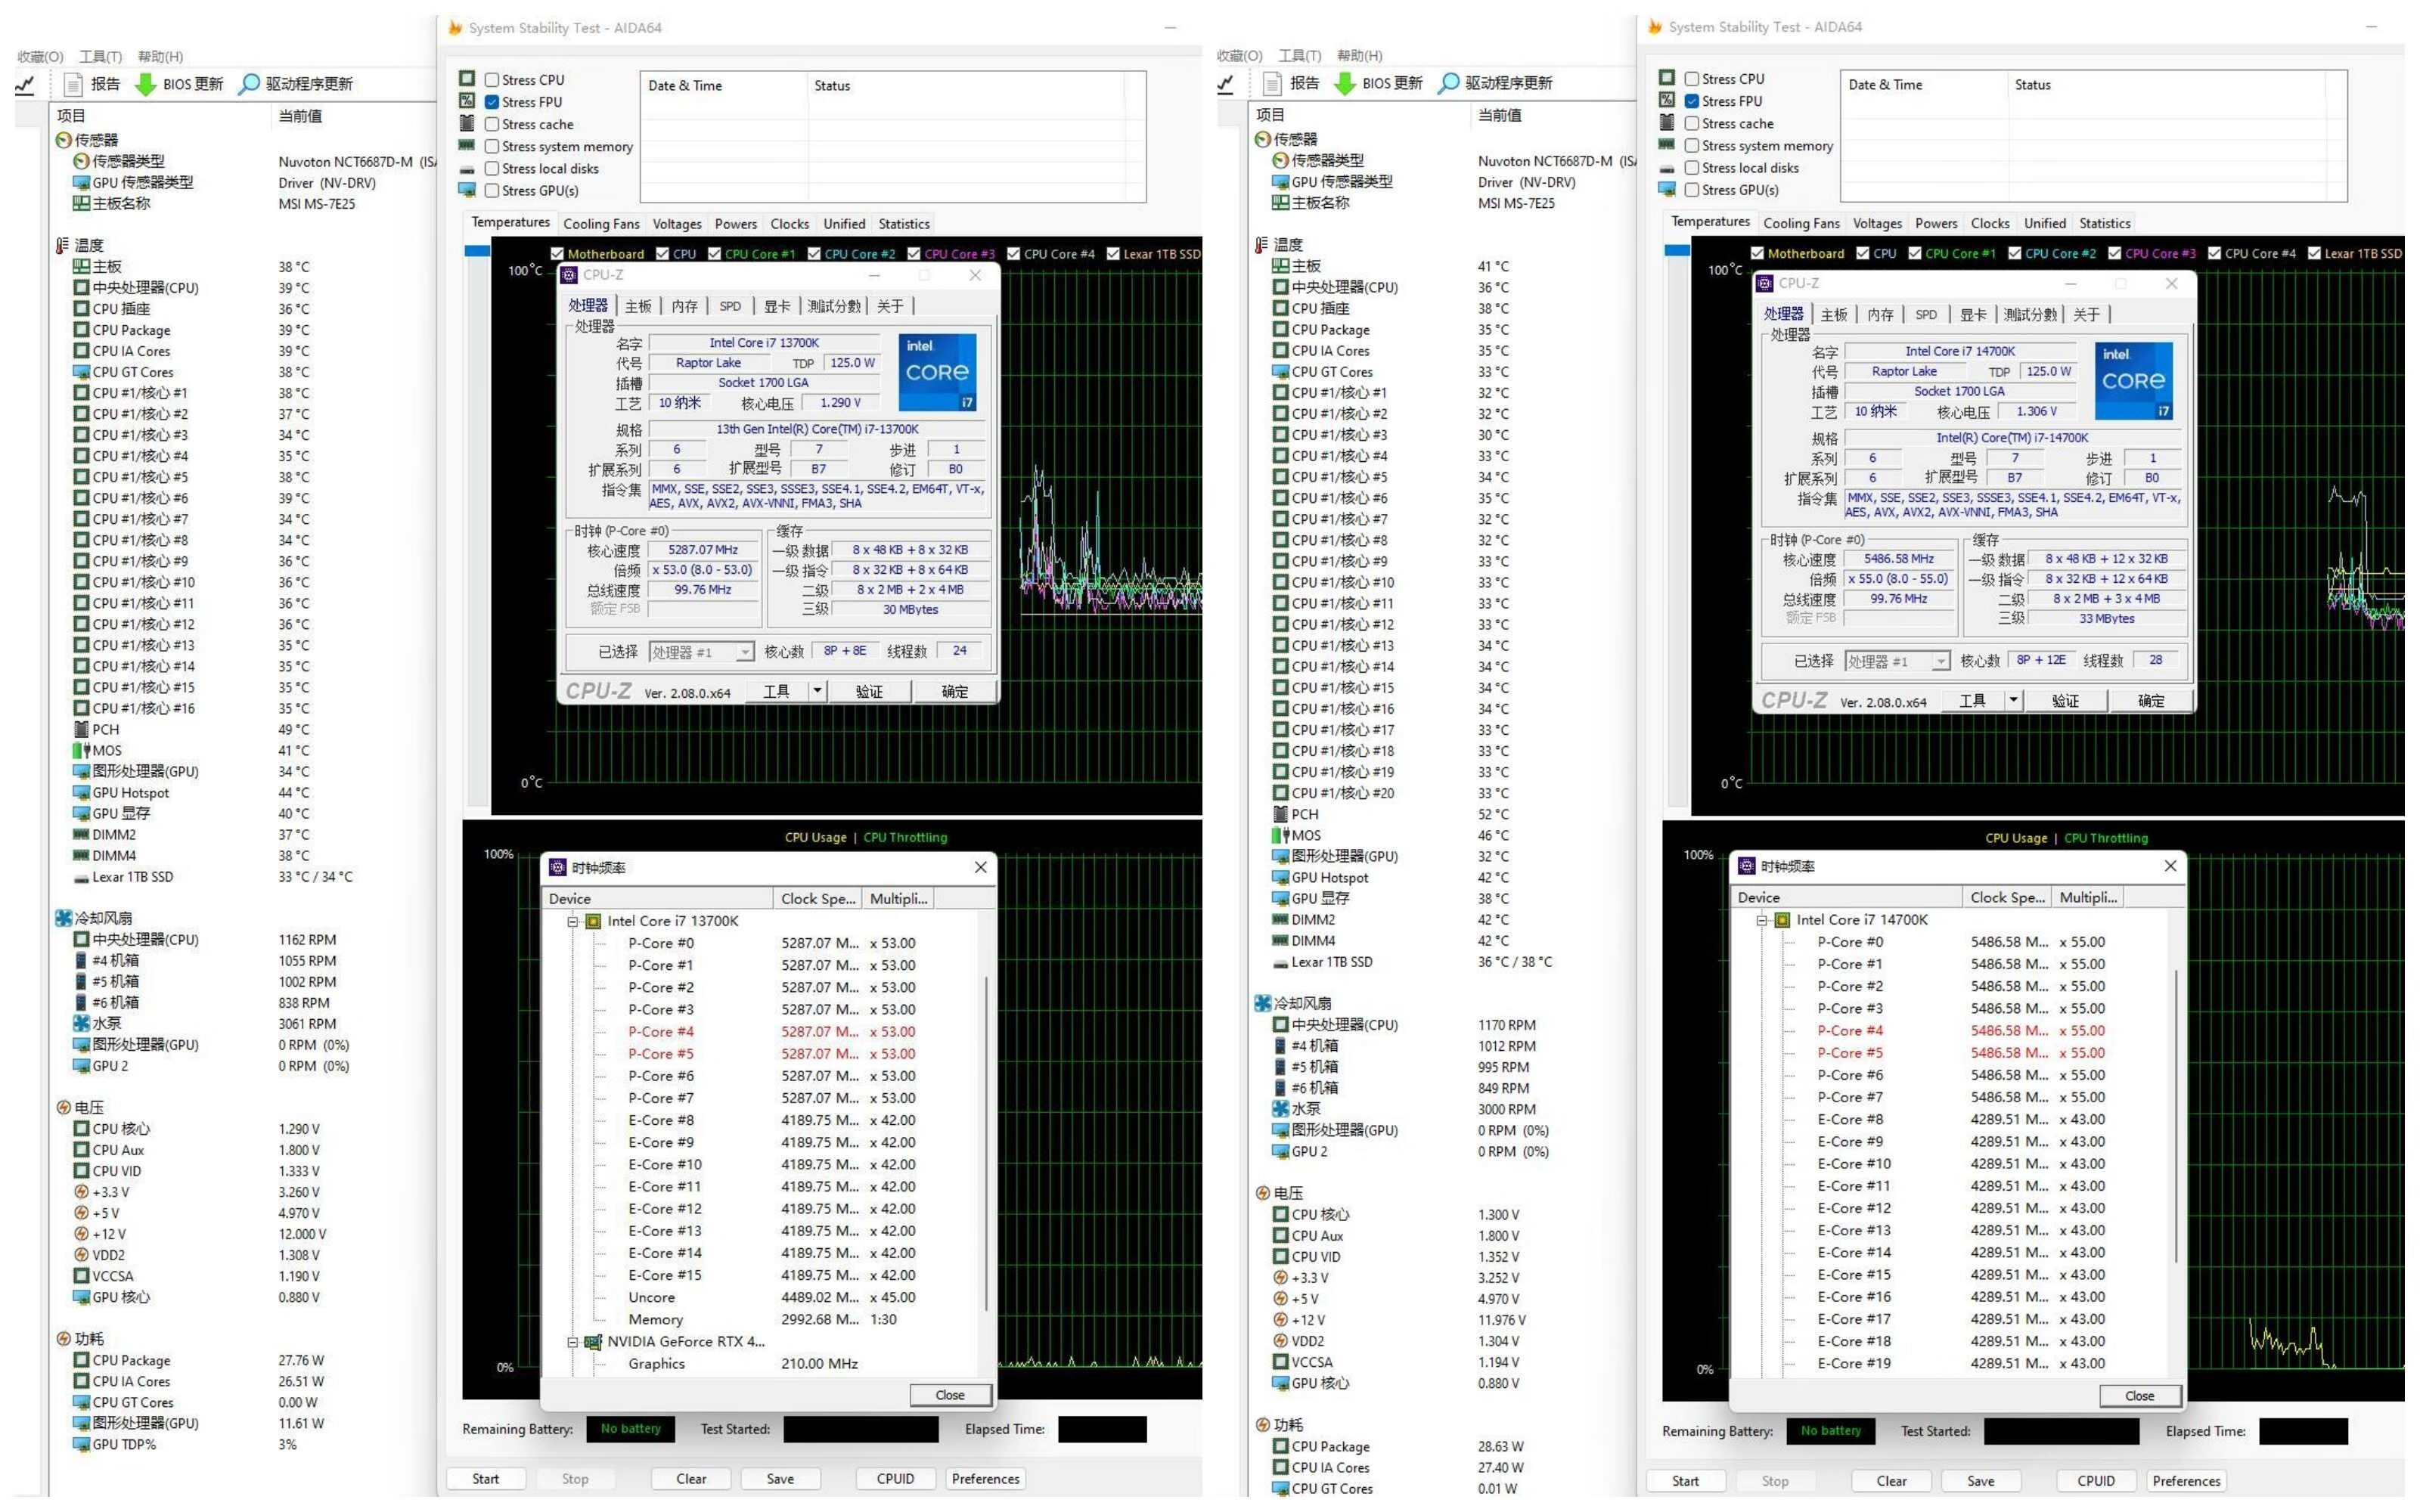Enable Stress GPU(s) in 14700K stability test
Image resolution: width=2420 pixels, height=1512 pixels.
pyautogui.click(x=1692, y=190)
